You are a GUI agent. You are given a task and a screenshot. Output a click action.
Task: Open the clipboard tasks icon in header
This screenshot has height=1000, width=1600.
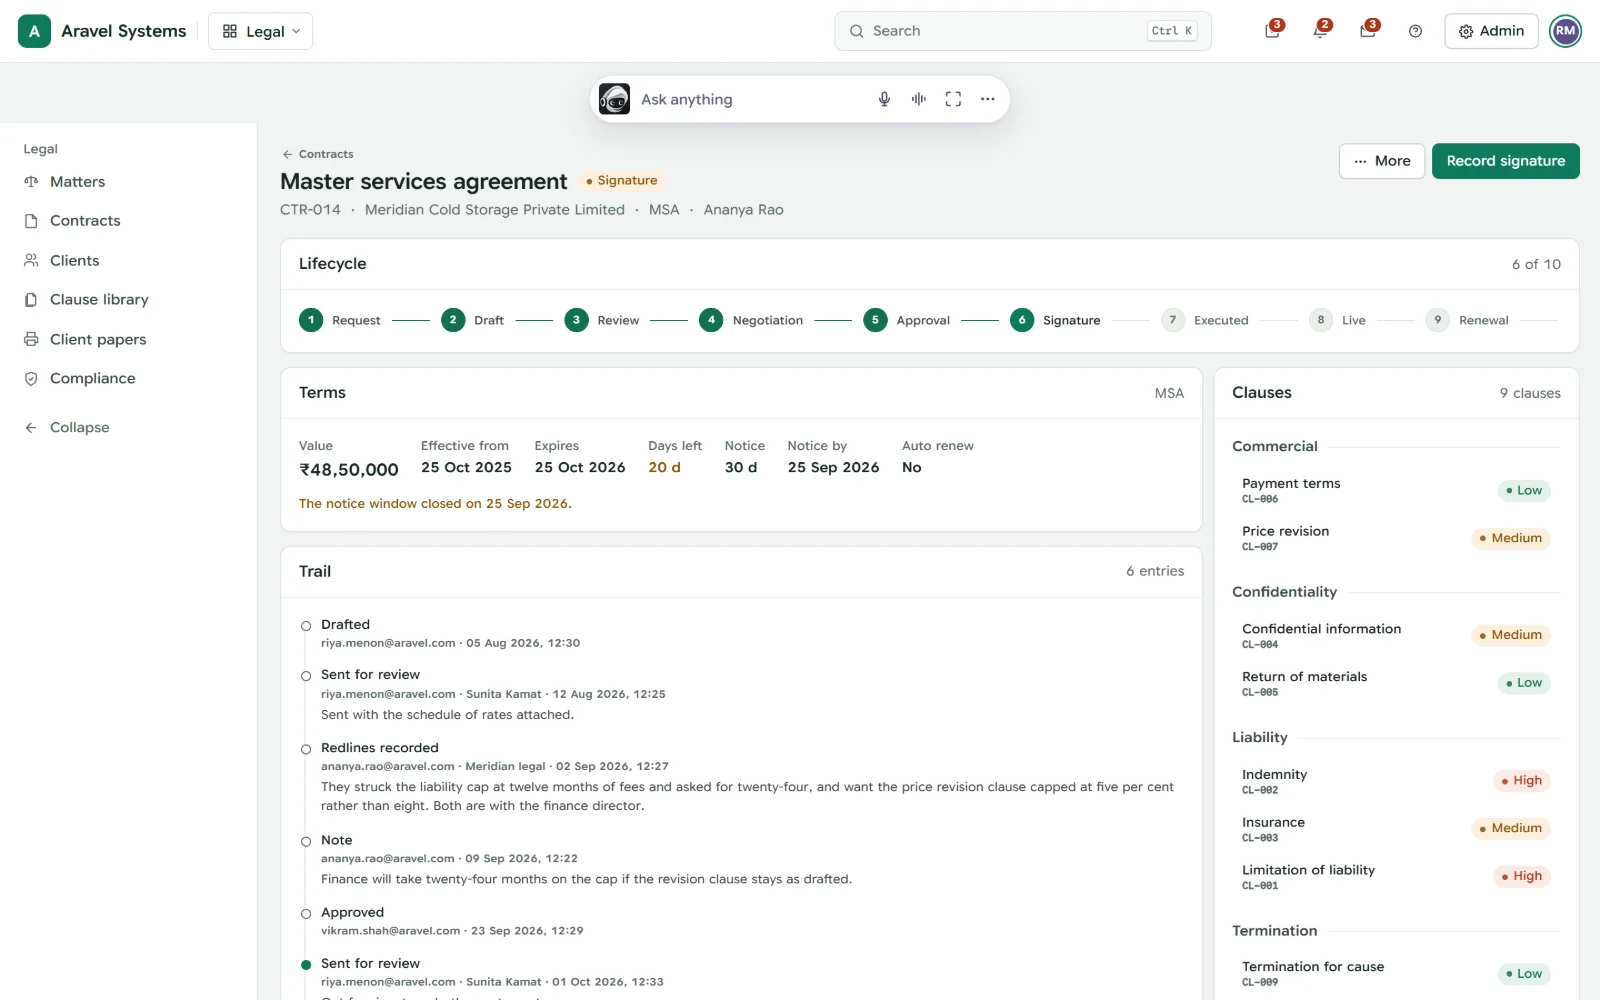(x=1272, y=31)
